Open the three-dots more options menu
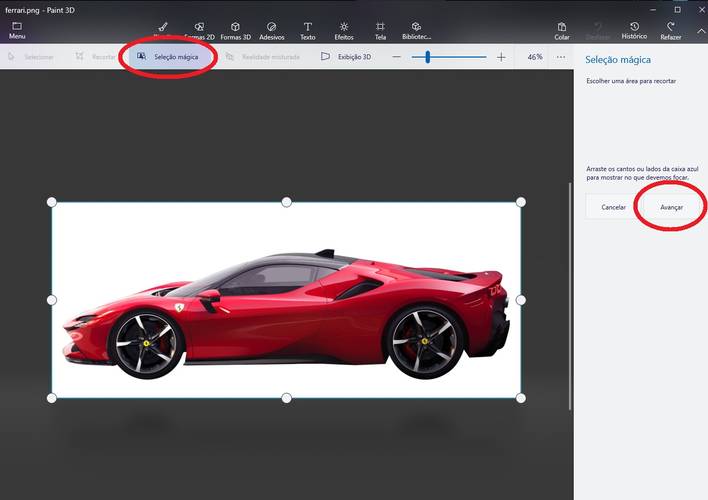Screen dimensions: 708x500 [x=560, y=57]
